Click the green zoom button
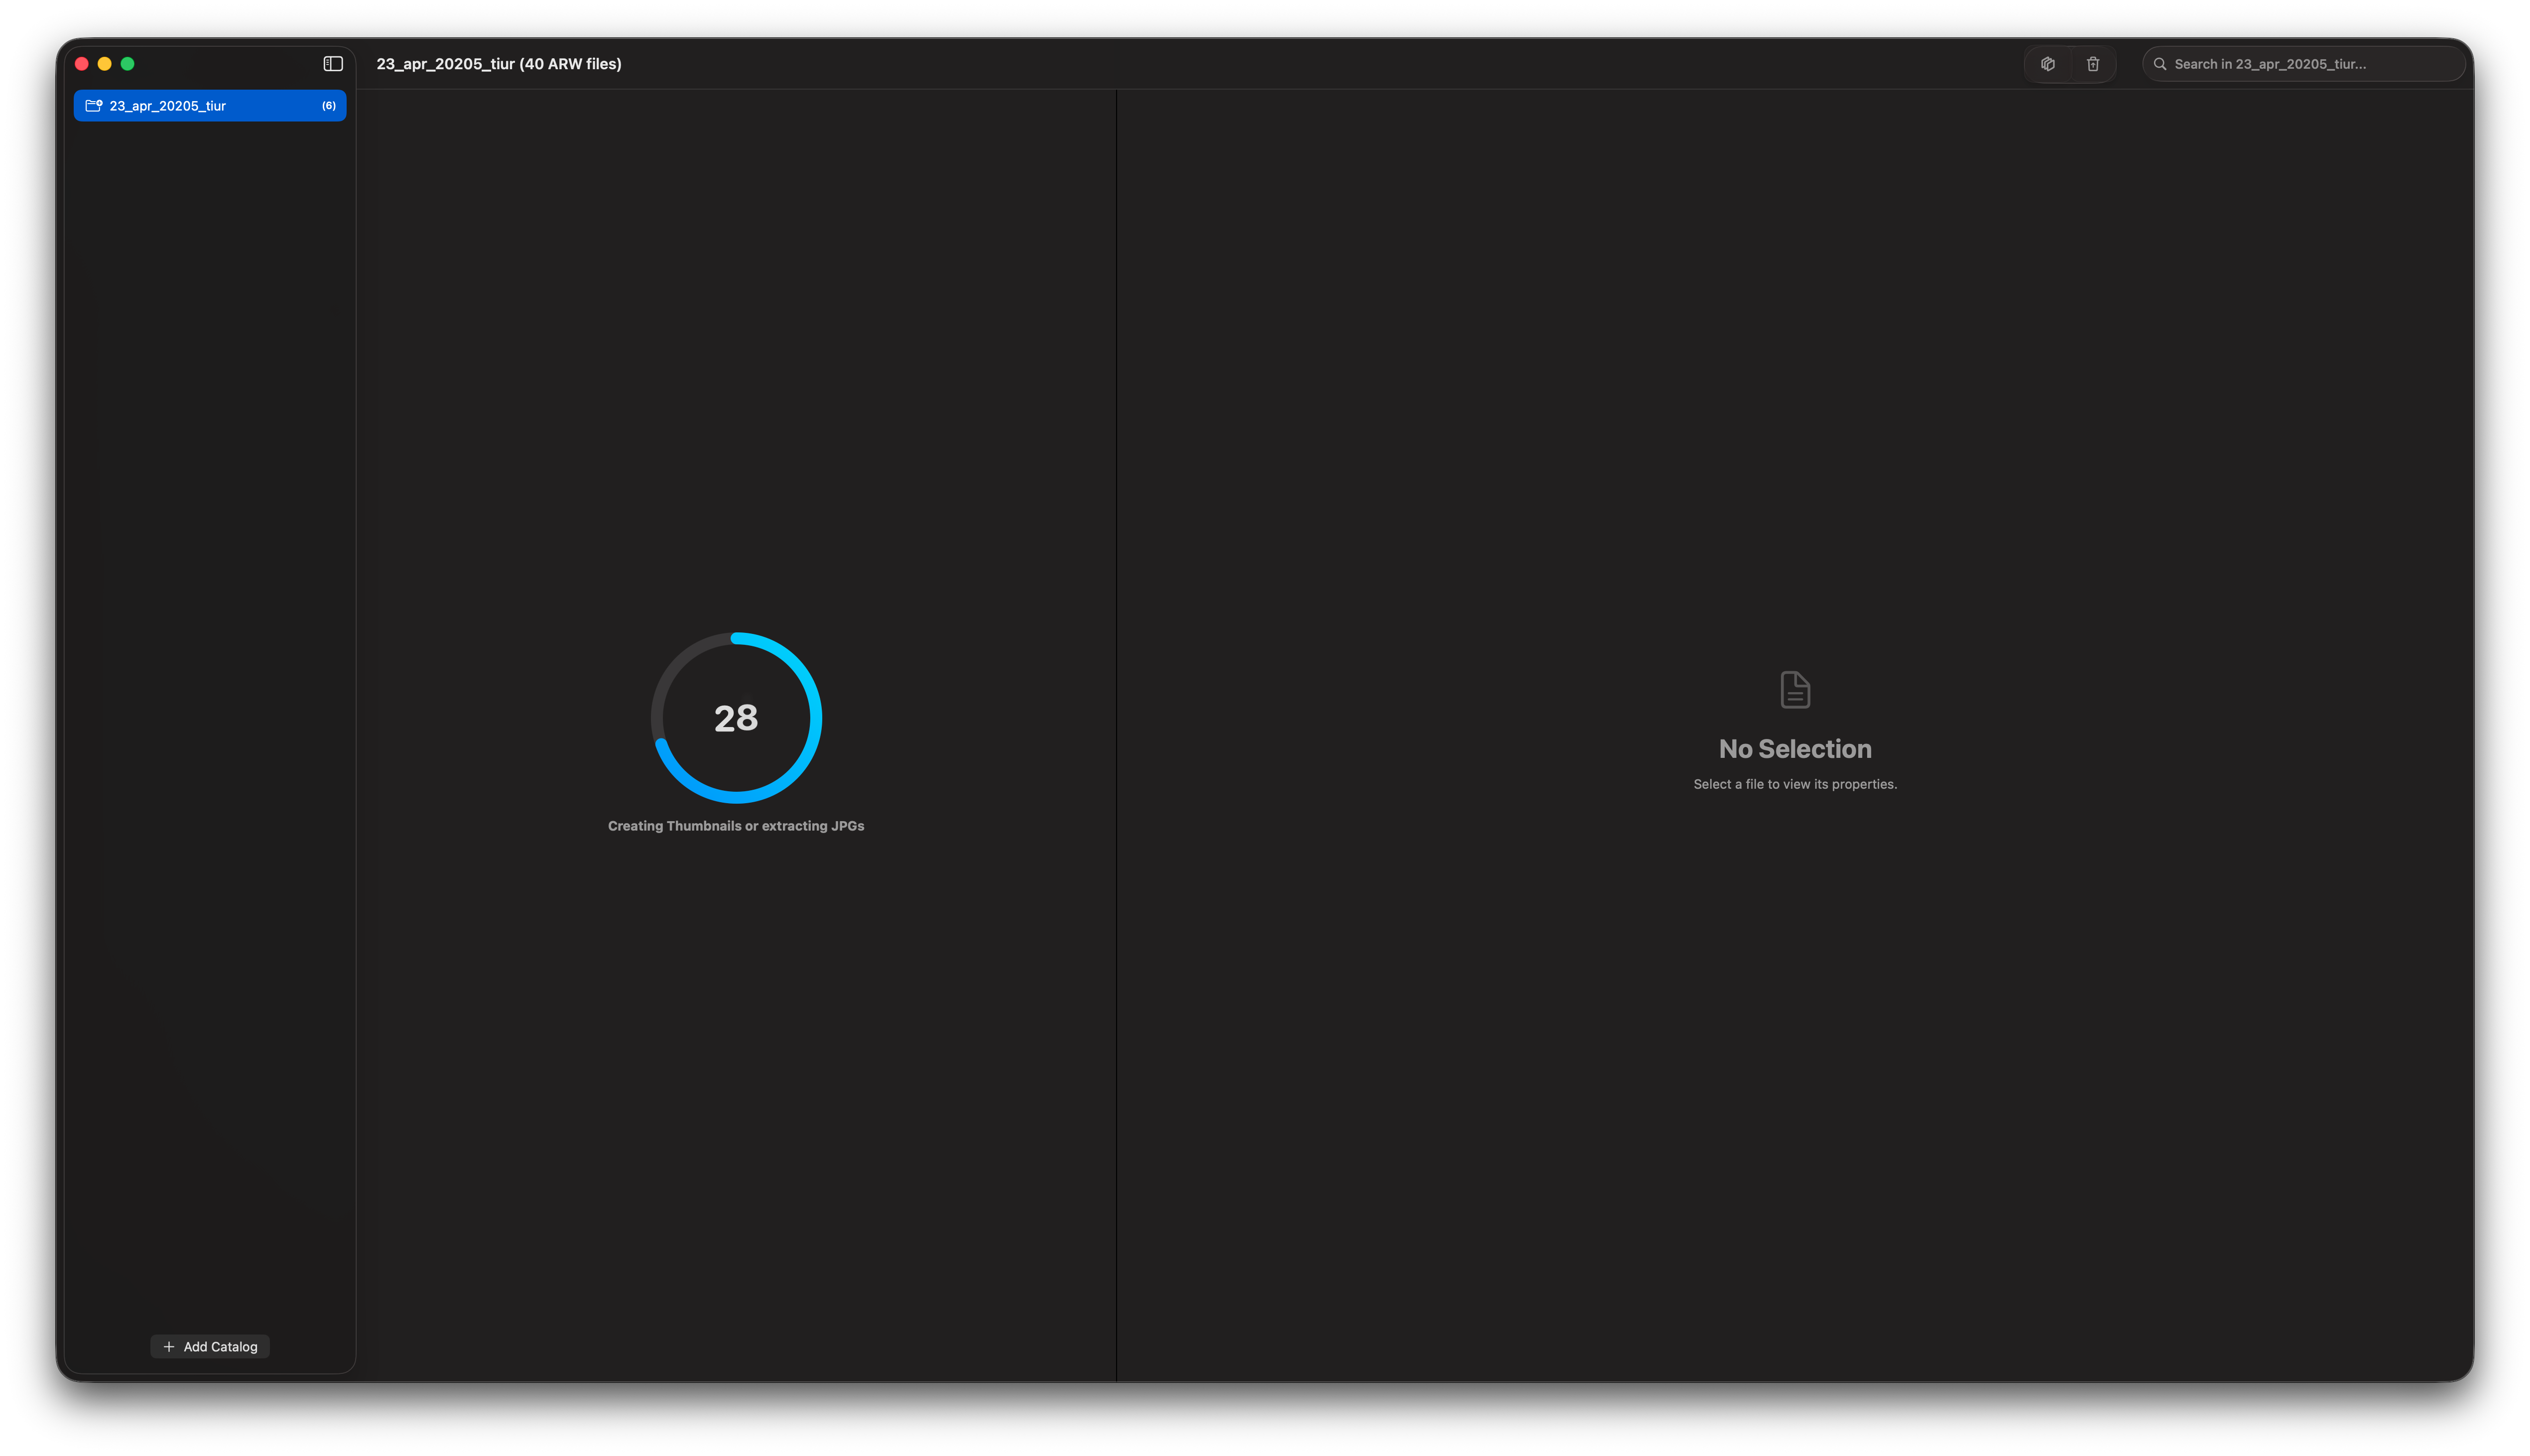This screenshot has height=1456, width=2530. click(128, 63)
